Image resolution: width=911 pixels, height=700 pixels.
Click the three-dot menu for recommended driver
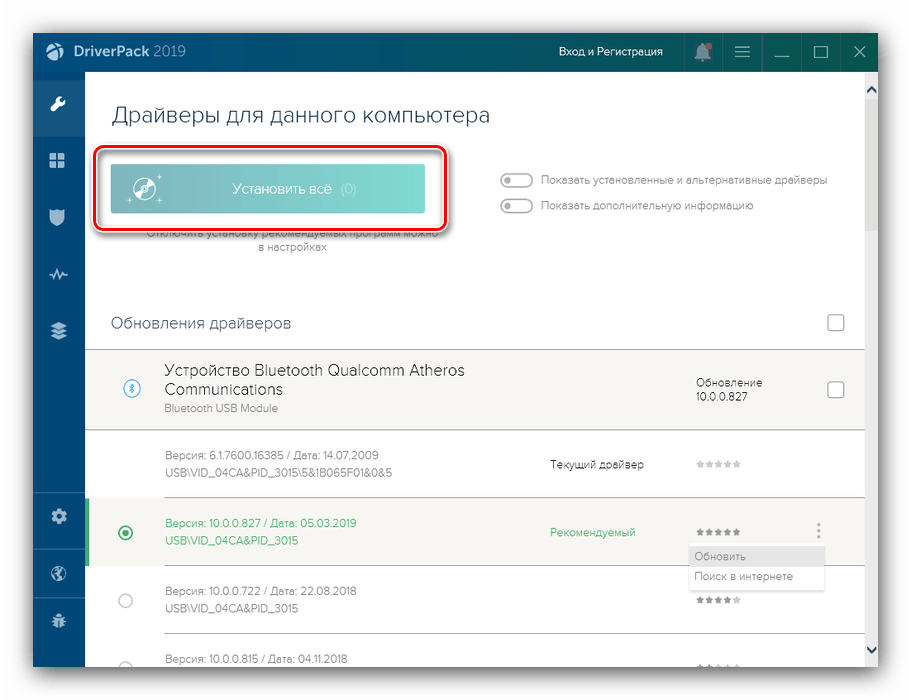click(819, 531)
